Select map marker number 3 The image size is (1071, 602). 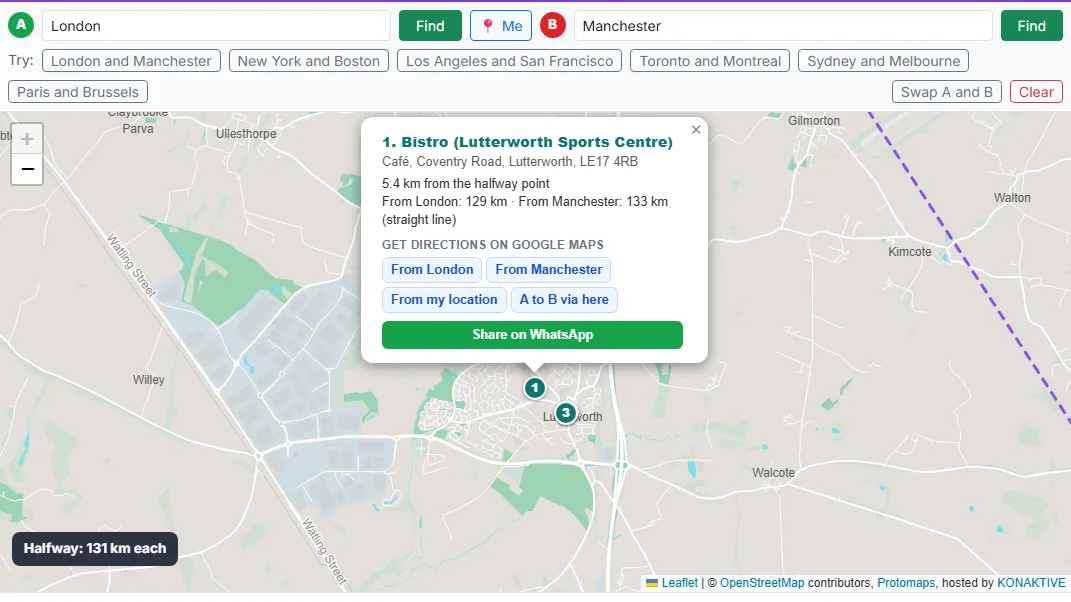click(x=566, y=413)
